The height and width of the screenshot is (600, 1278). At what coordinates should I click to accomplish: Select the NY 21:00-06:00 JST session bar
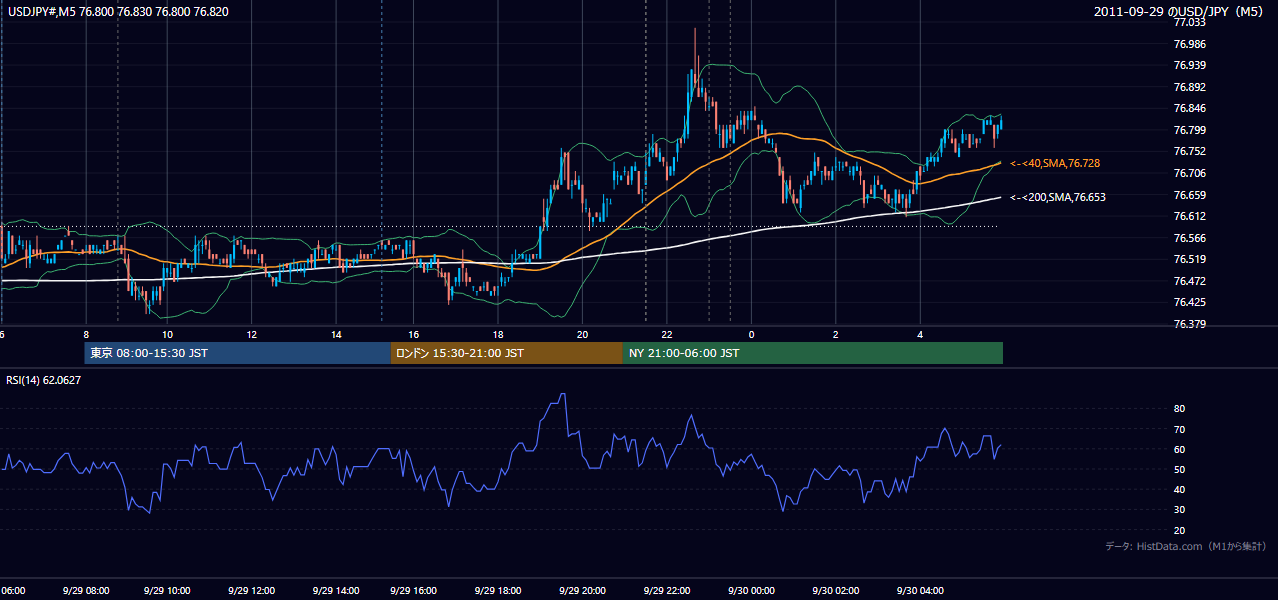click(813, 353)
